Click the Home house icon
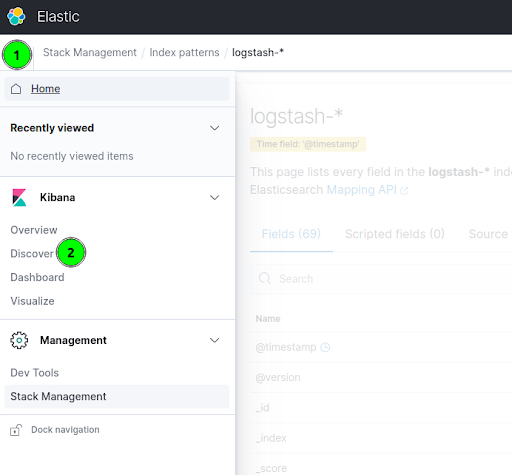The image size is (512, 475). click(16, 89)
